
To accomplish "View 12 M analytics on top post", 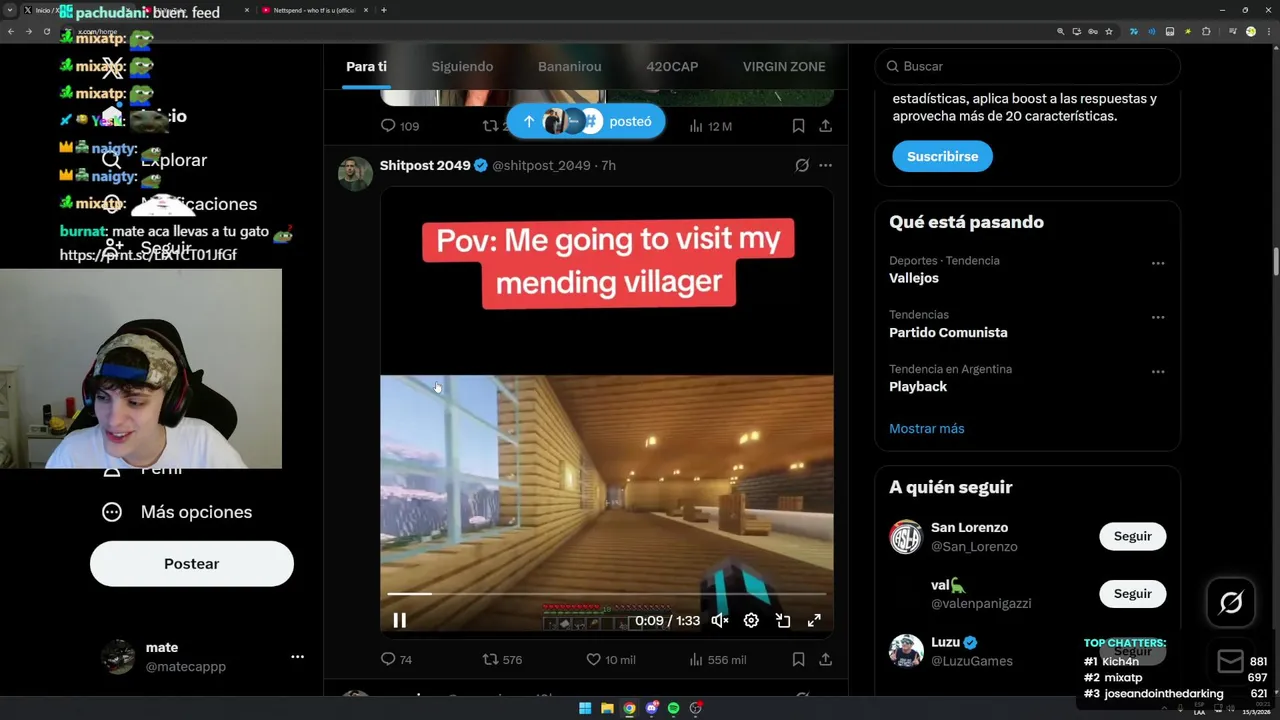I will pos(710,126).
